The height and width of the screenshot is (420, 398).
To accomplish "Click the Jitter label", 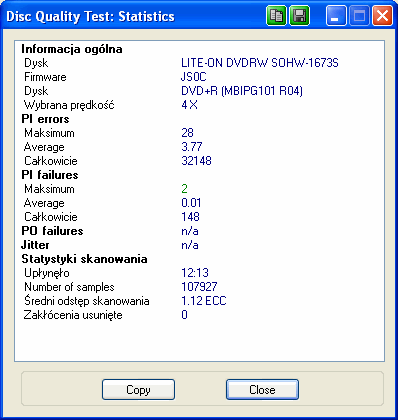I will (x=35, y=245).
